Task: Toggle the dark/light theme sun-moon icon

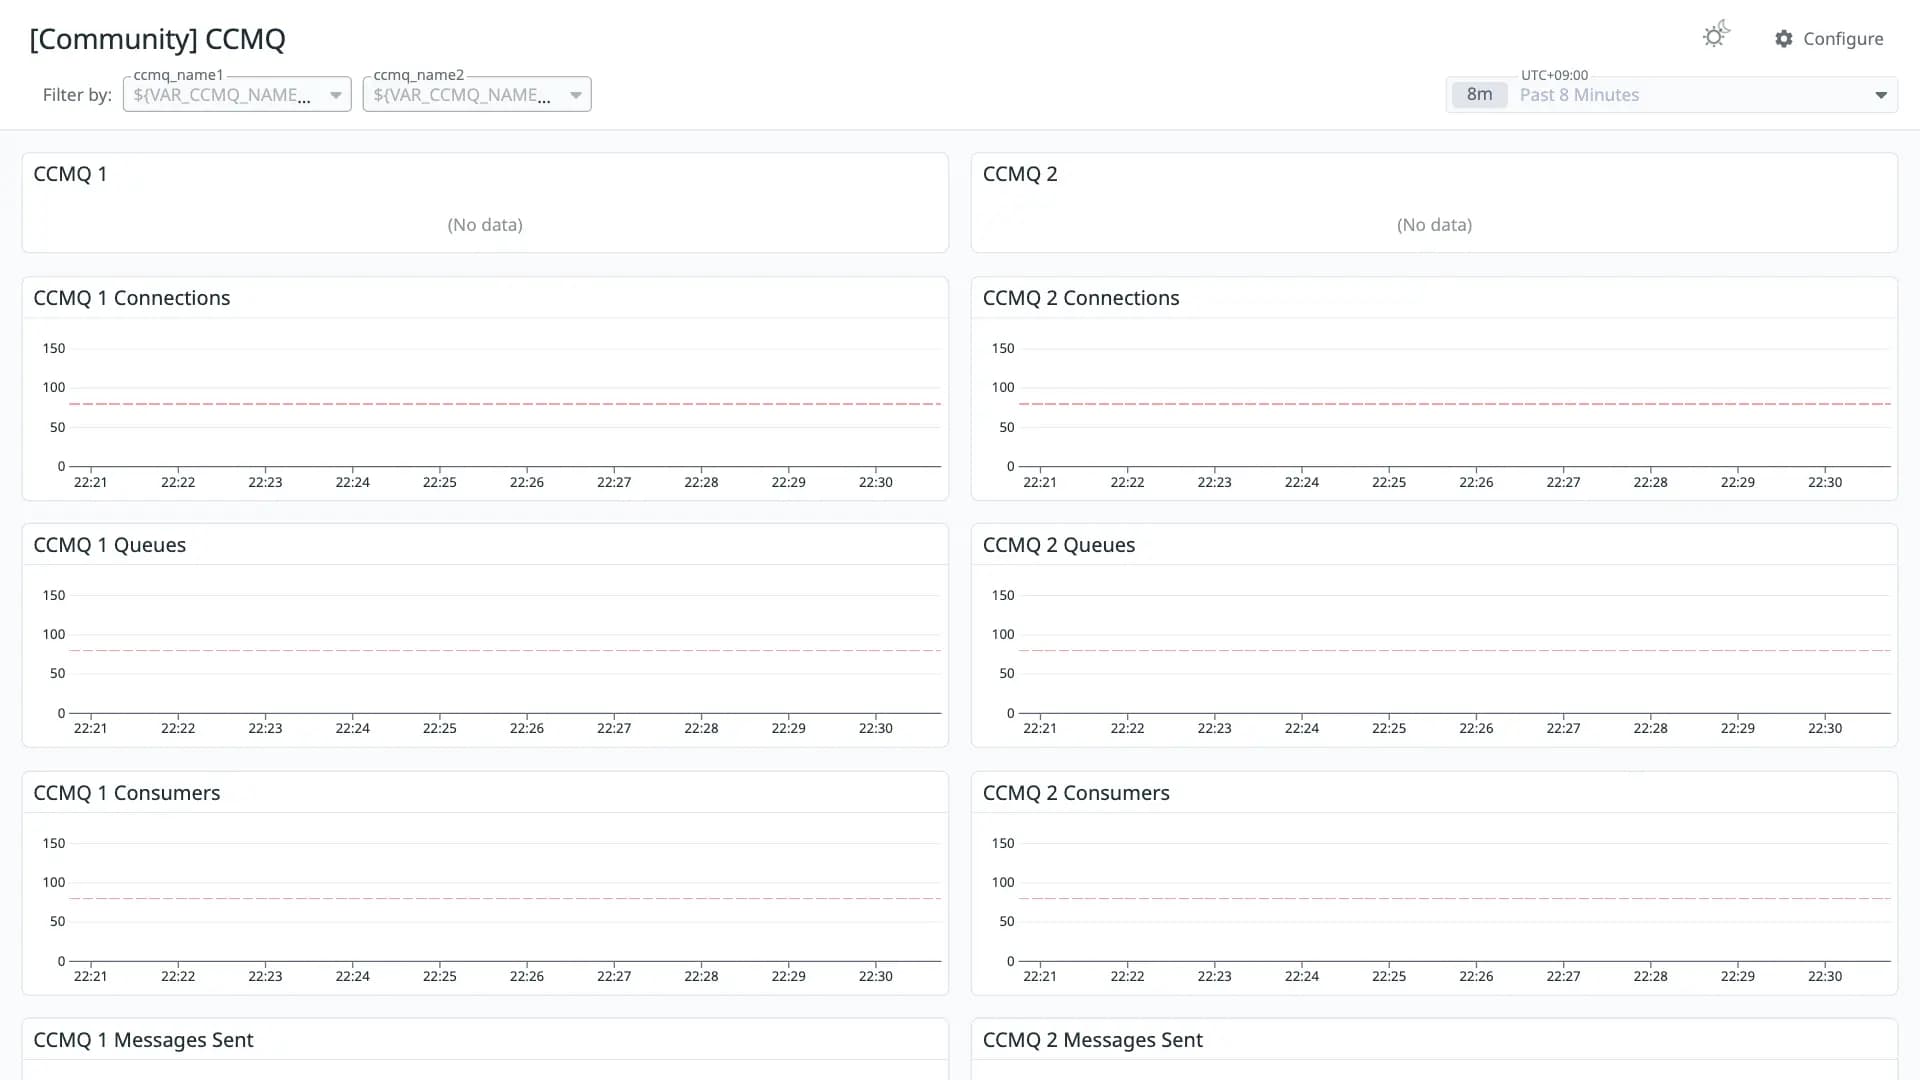Action: [x=1716, y=36]
